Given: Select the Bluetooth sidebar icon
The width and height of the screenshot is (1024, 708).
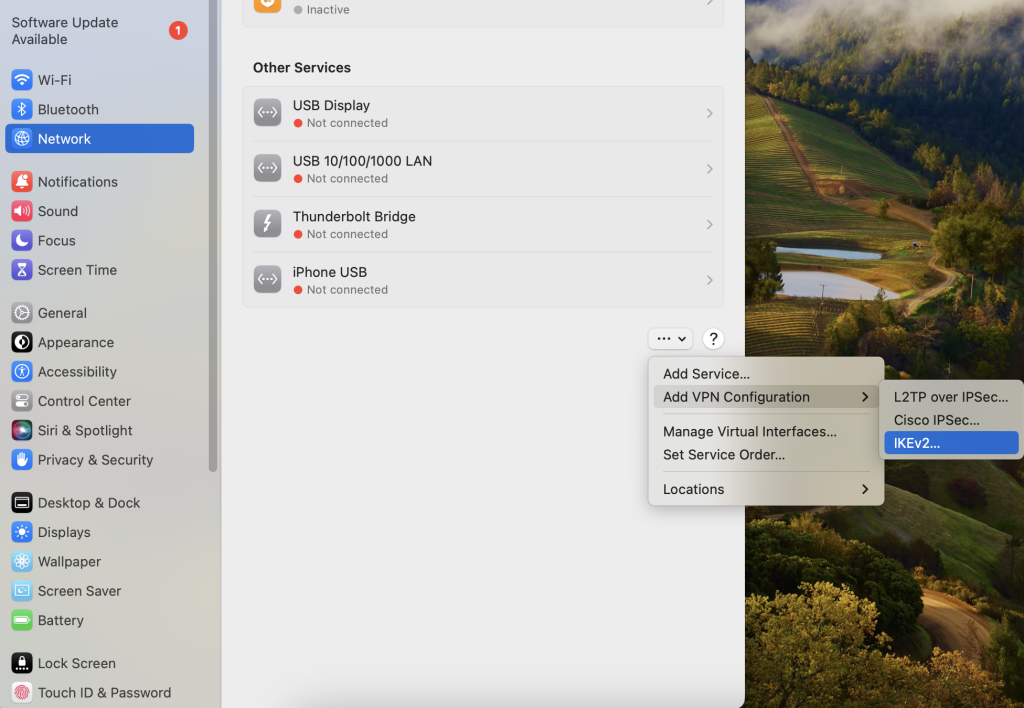Looking at the screenshot, I should tap(22, 109).
